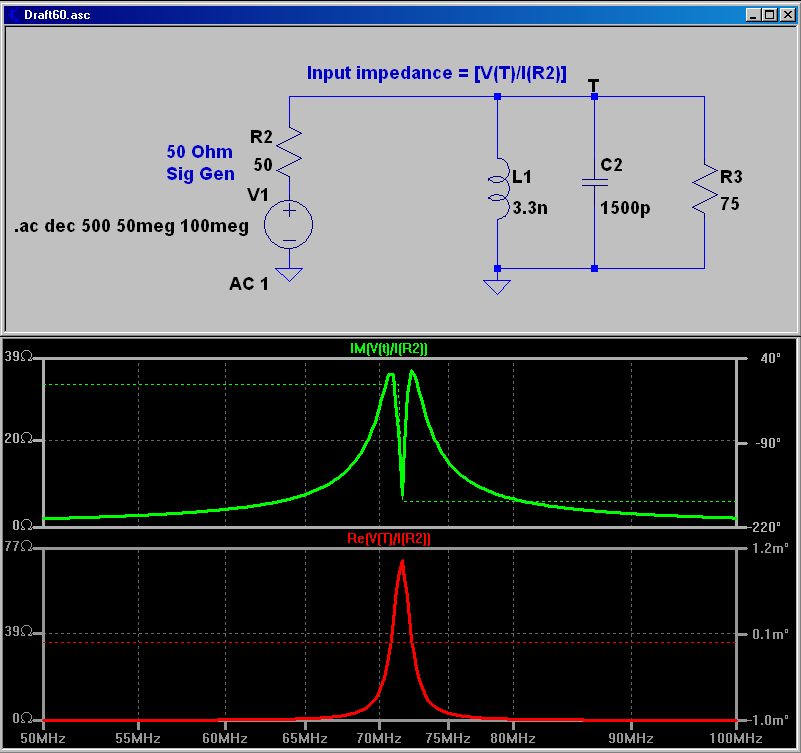Click the 75 value of R3
Screen dimensions: 801x753
[730, 204]
